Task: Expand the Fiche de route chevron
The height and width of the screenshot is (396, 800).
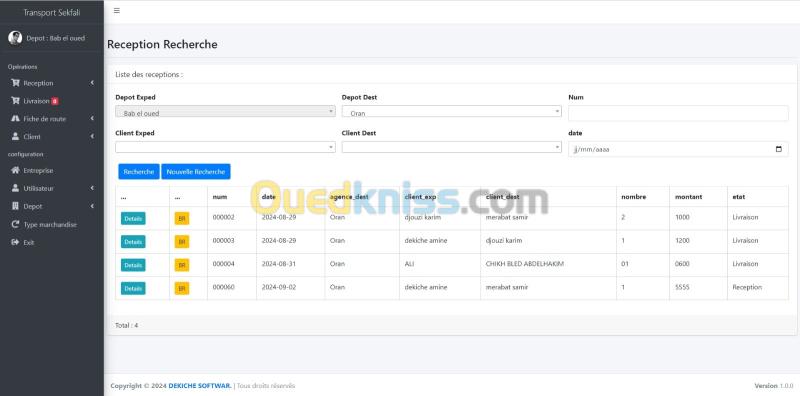Action: (92, 118)
